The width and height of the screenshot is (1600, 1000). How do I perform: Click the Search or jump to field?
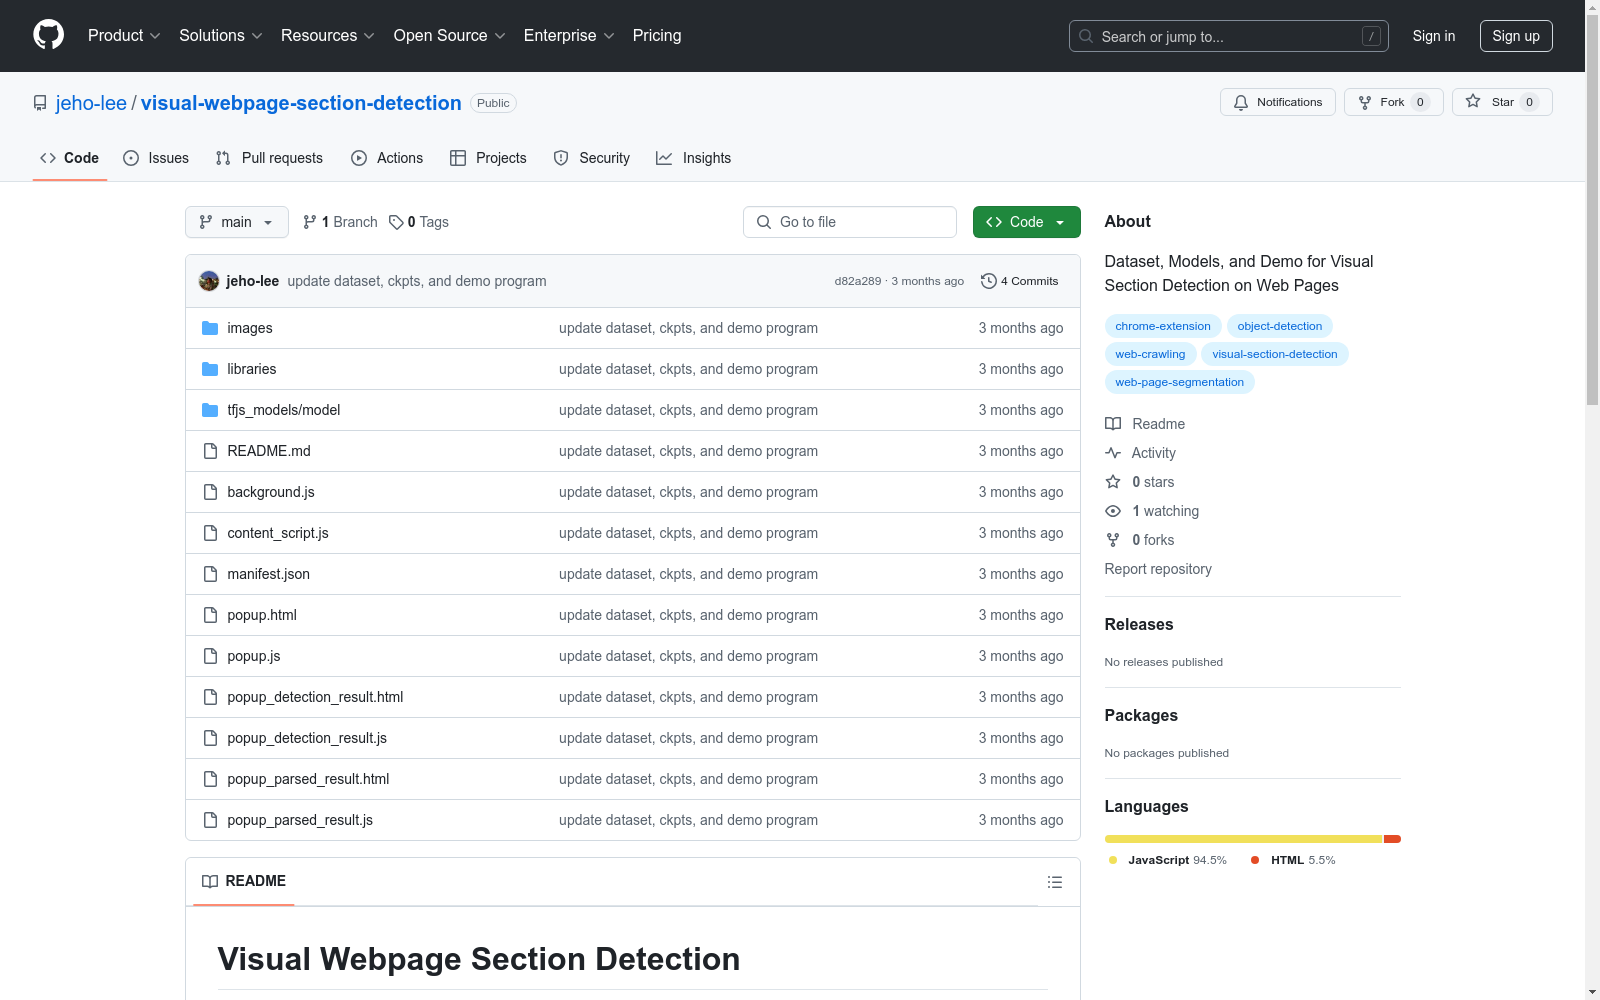point(1229,36)
